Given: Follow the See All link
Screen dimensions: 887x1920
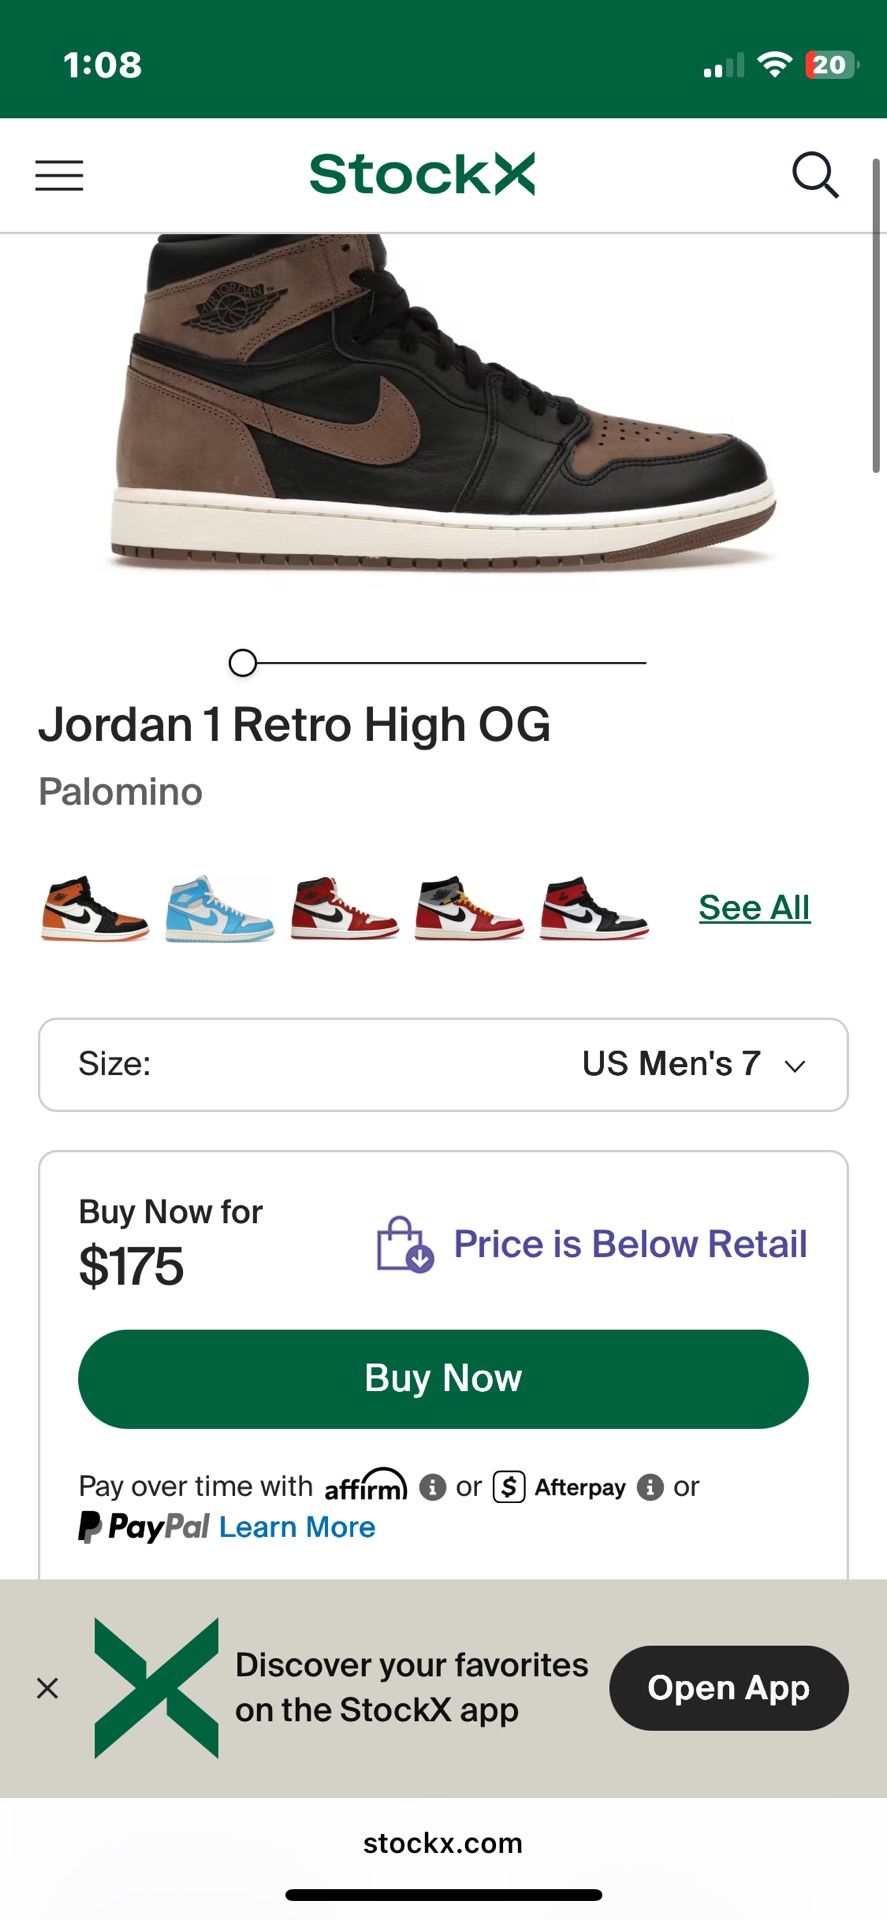Looking at the screenshot, I should click(754, 908).
